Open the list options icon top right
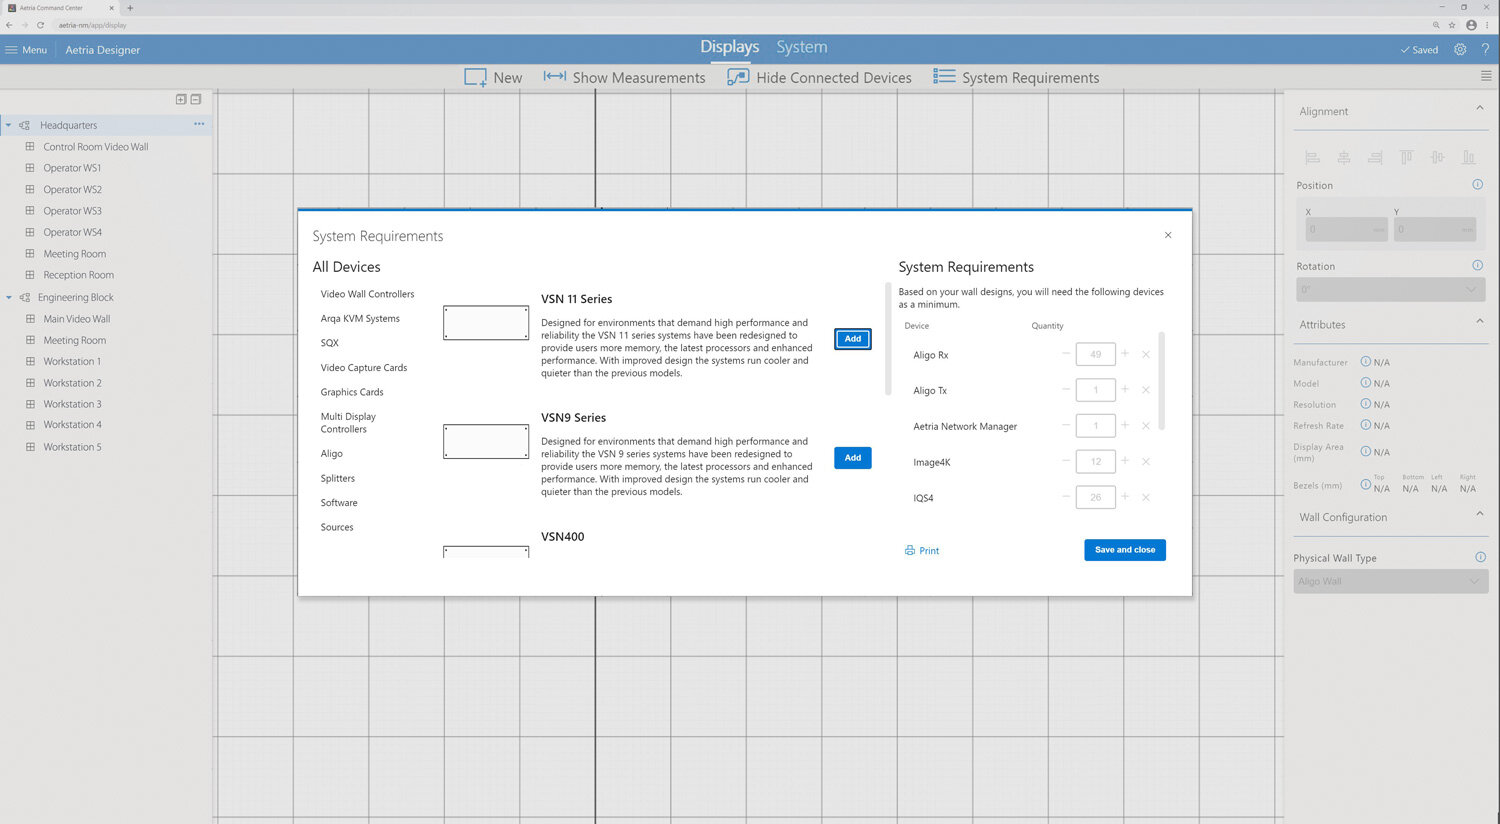 tap(1486, 76)
